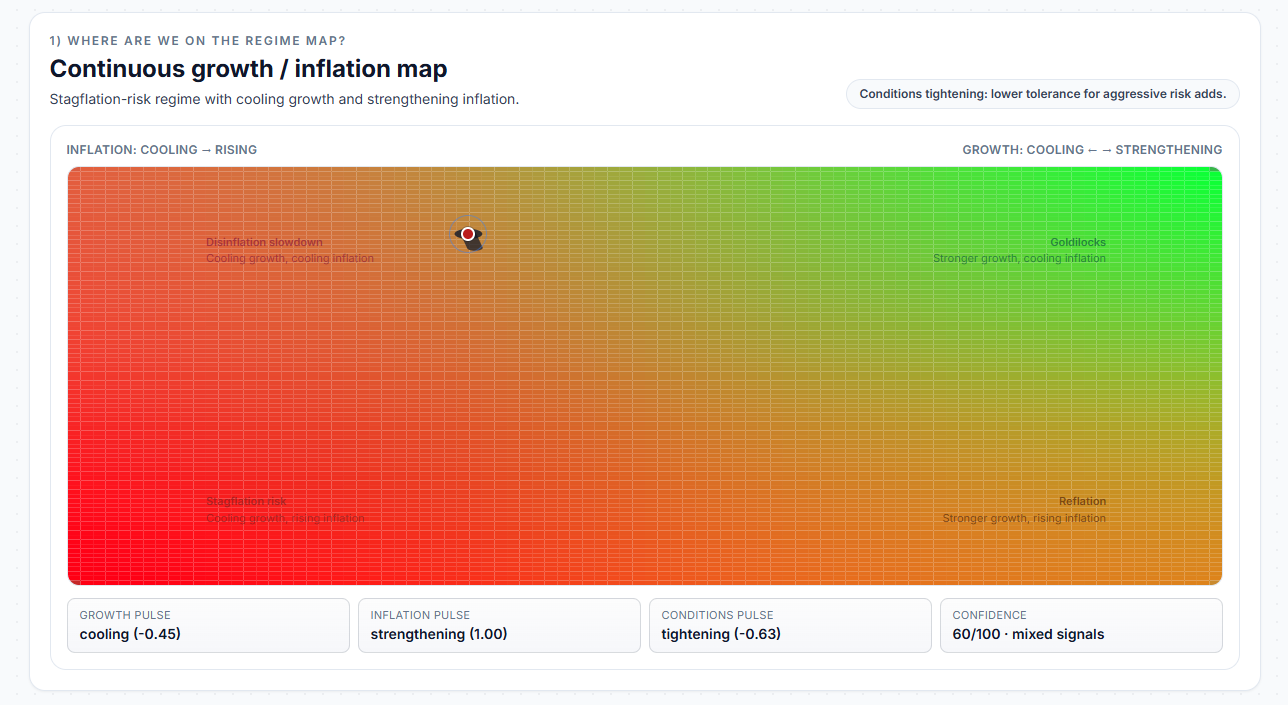Click the Stronger growth, cooling inflation description
Image resolution: width=1288 pixels, height=705 pixels.
coord(1019,259)
